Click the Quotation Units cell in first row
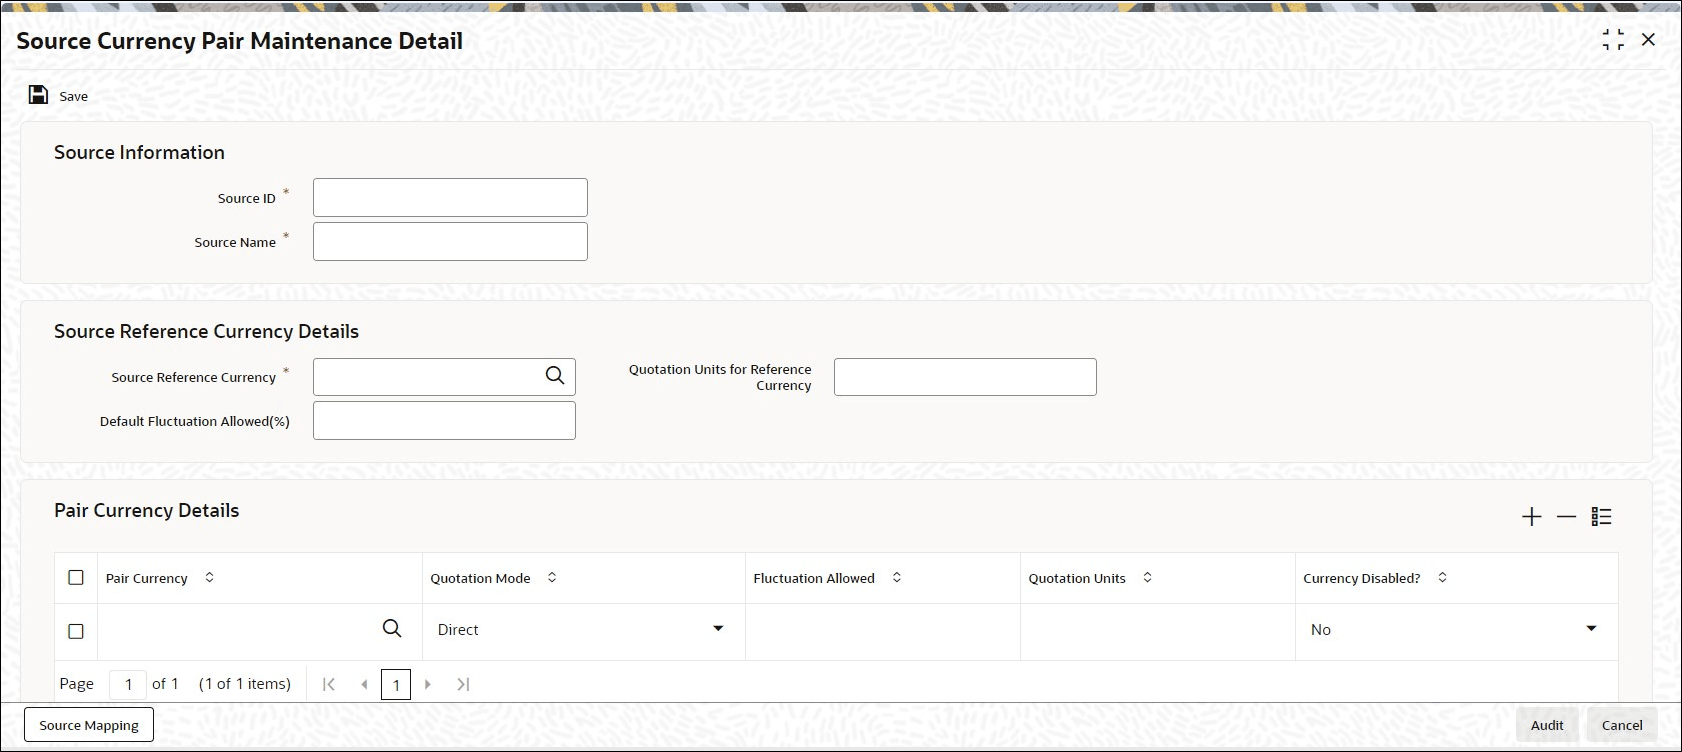This screenshot has width=1682, height=752. [1158, 631]
